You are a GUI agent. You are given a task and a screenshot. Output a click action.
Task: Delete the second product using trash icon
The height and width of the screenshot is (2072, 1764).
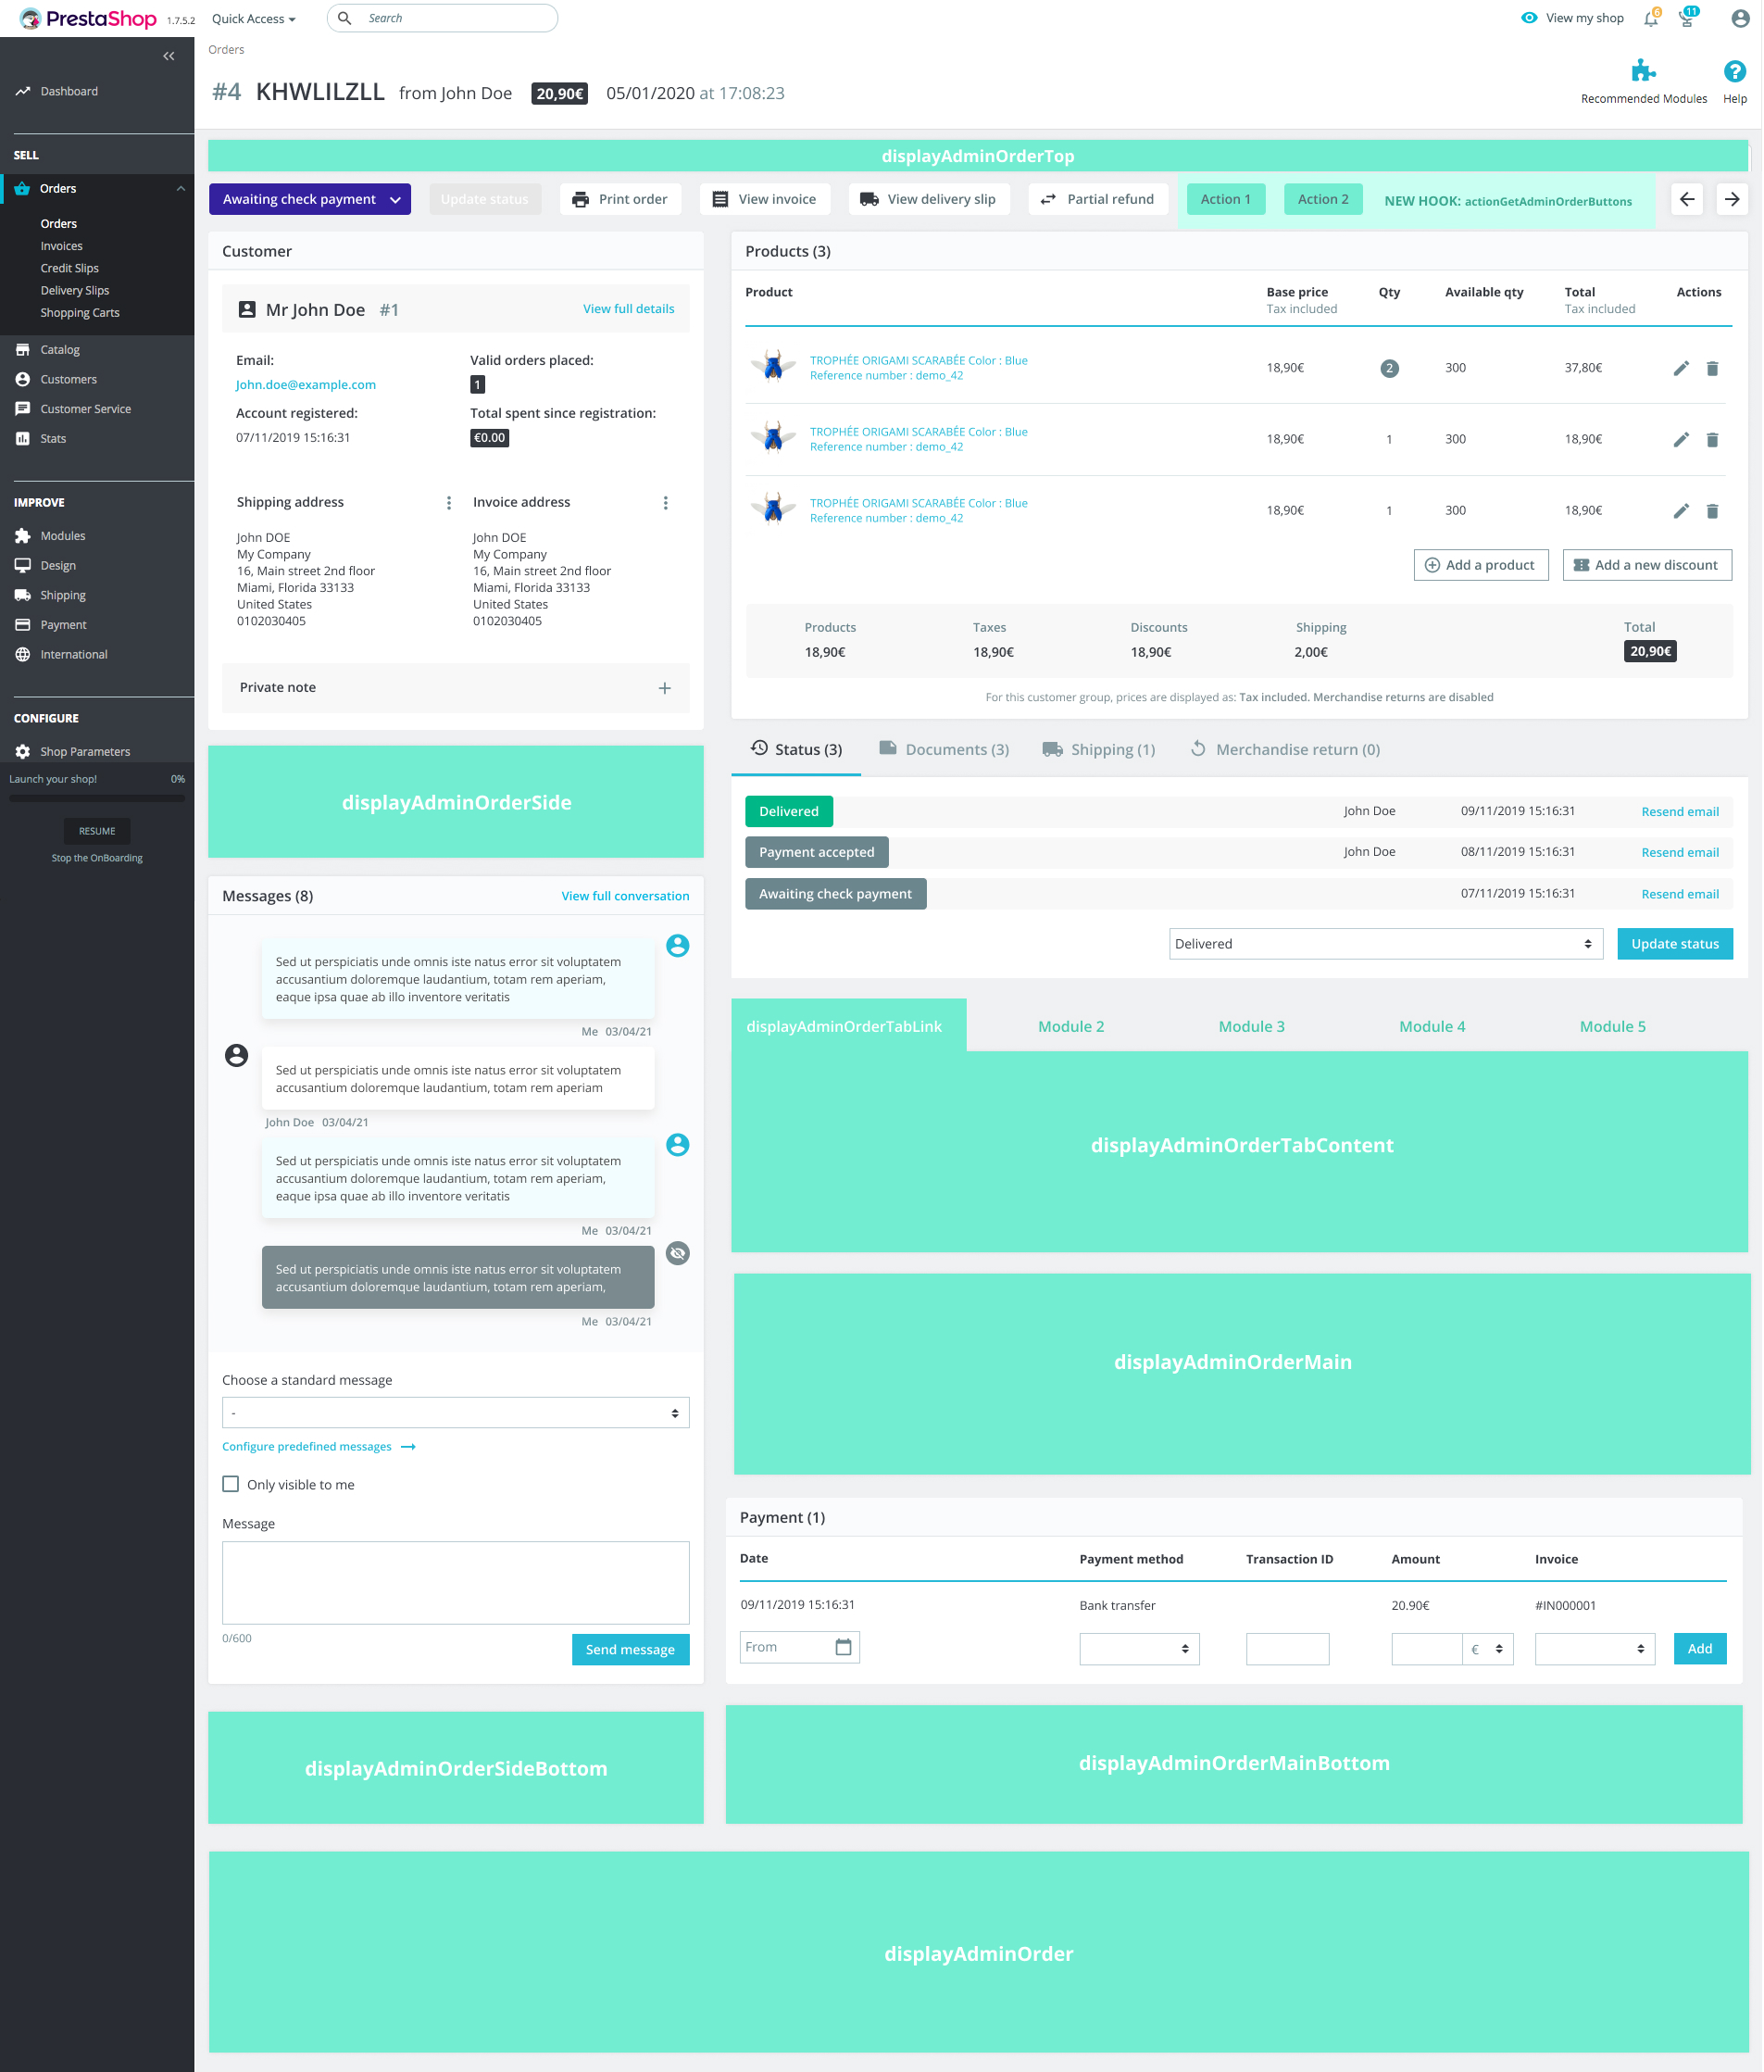pos(1712,440)
